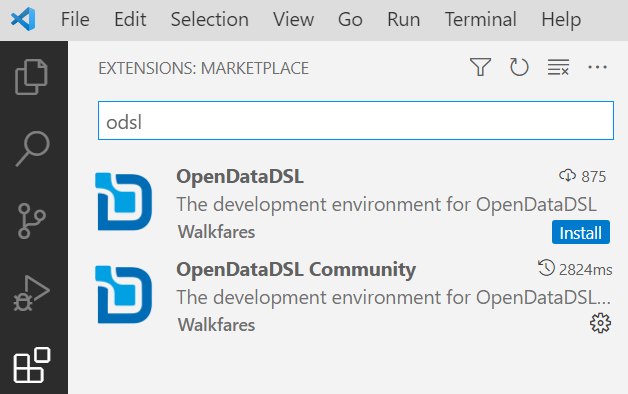
Task: Click the filter extensions funnel icon
Action: click(x=480, y=67)
